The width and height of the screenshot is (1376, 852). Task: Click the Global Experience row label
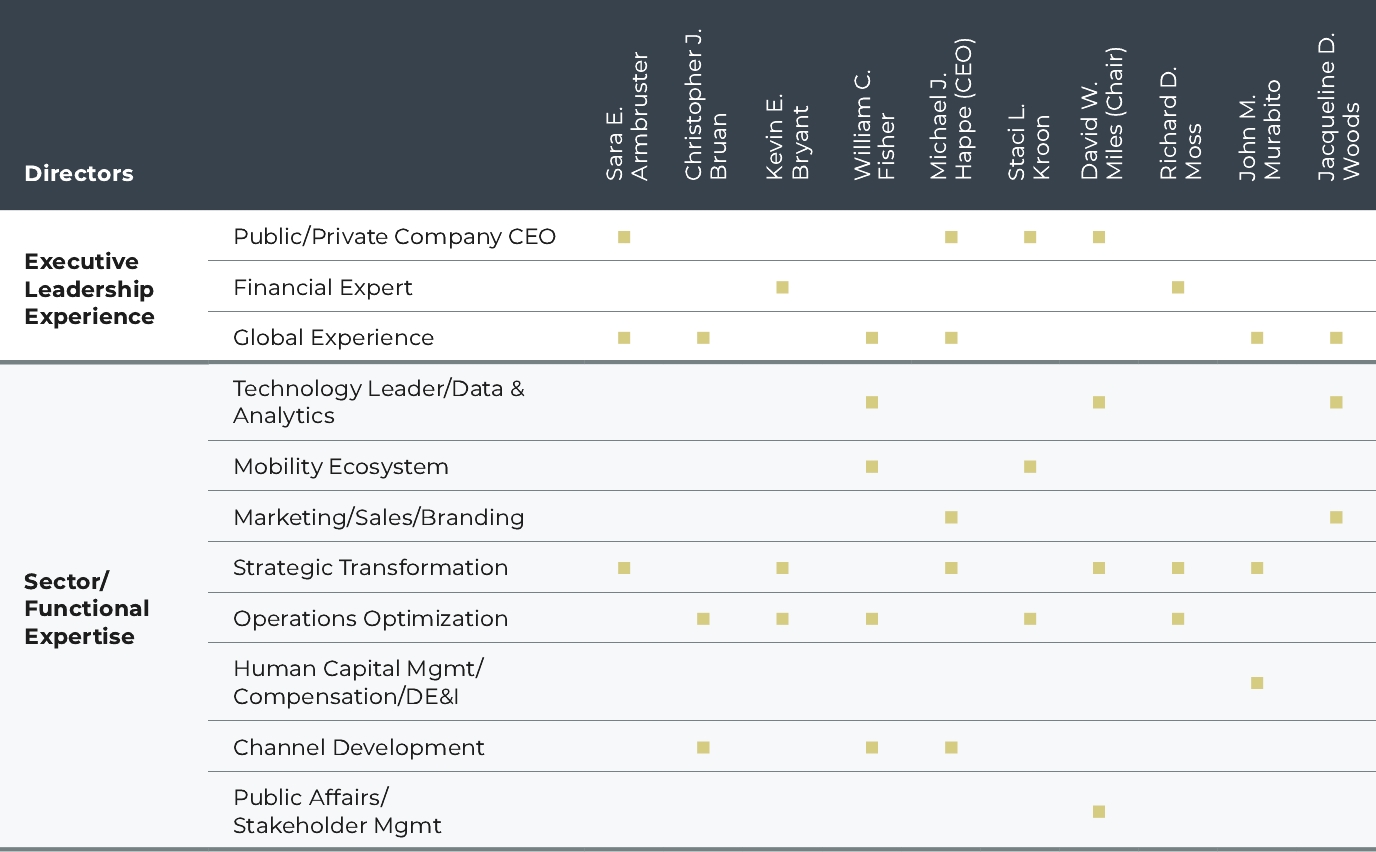click(x=333, y=338)
